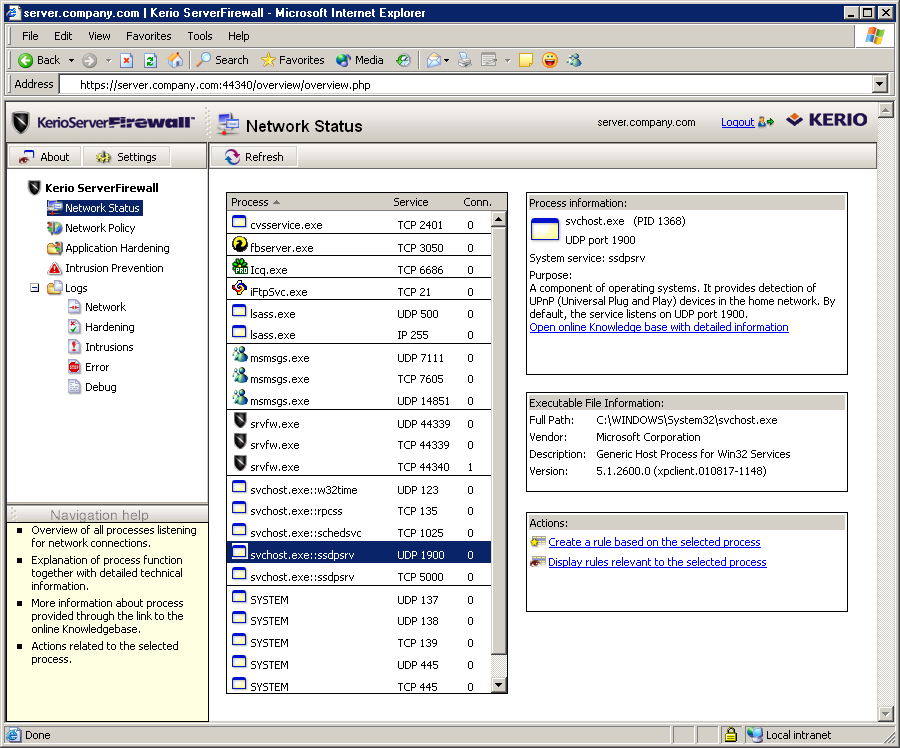Click the Messenger buddies toolbar icon
The height and width of the screenshot is (748, 900).
(574, 60)
